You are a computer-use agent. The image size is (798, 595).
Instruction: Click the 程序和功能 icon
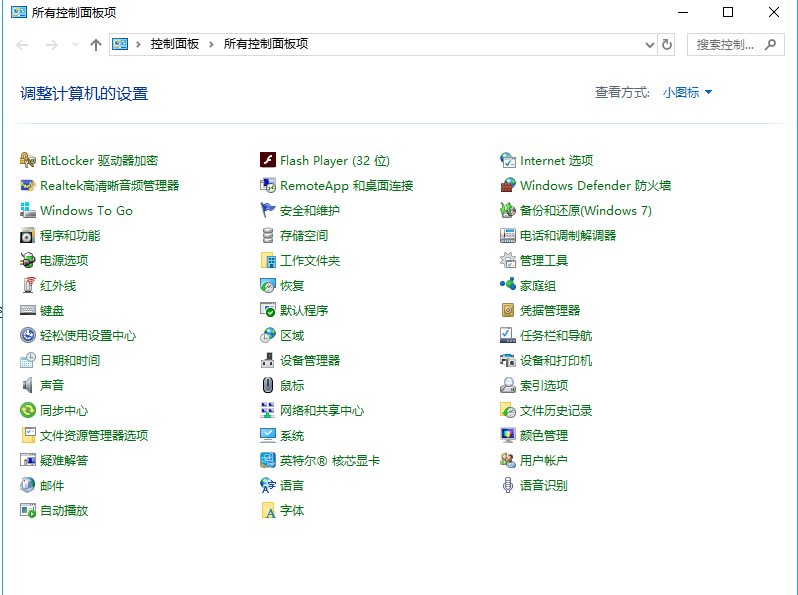pos(27,235)
